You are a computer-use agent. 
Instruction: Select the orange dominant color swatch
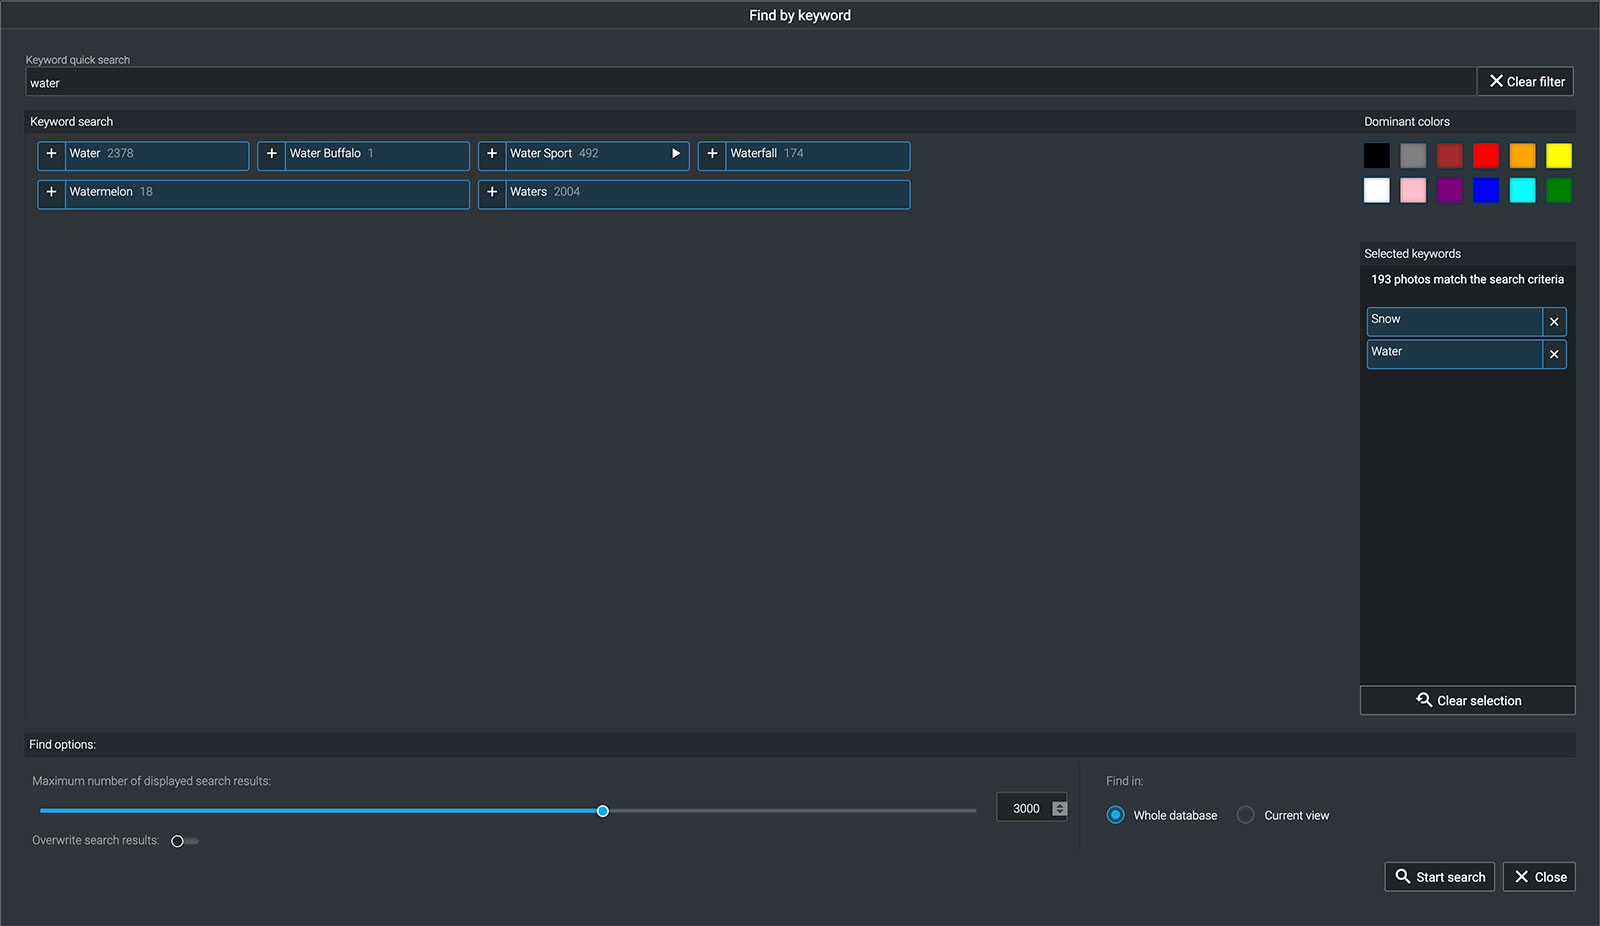tap(1522, 156)
